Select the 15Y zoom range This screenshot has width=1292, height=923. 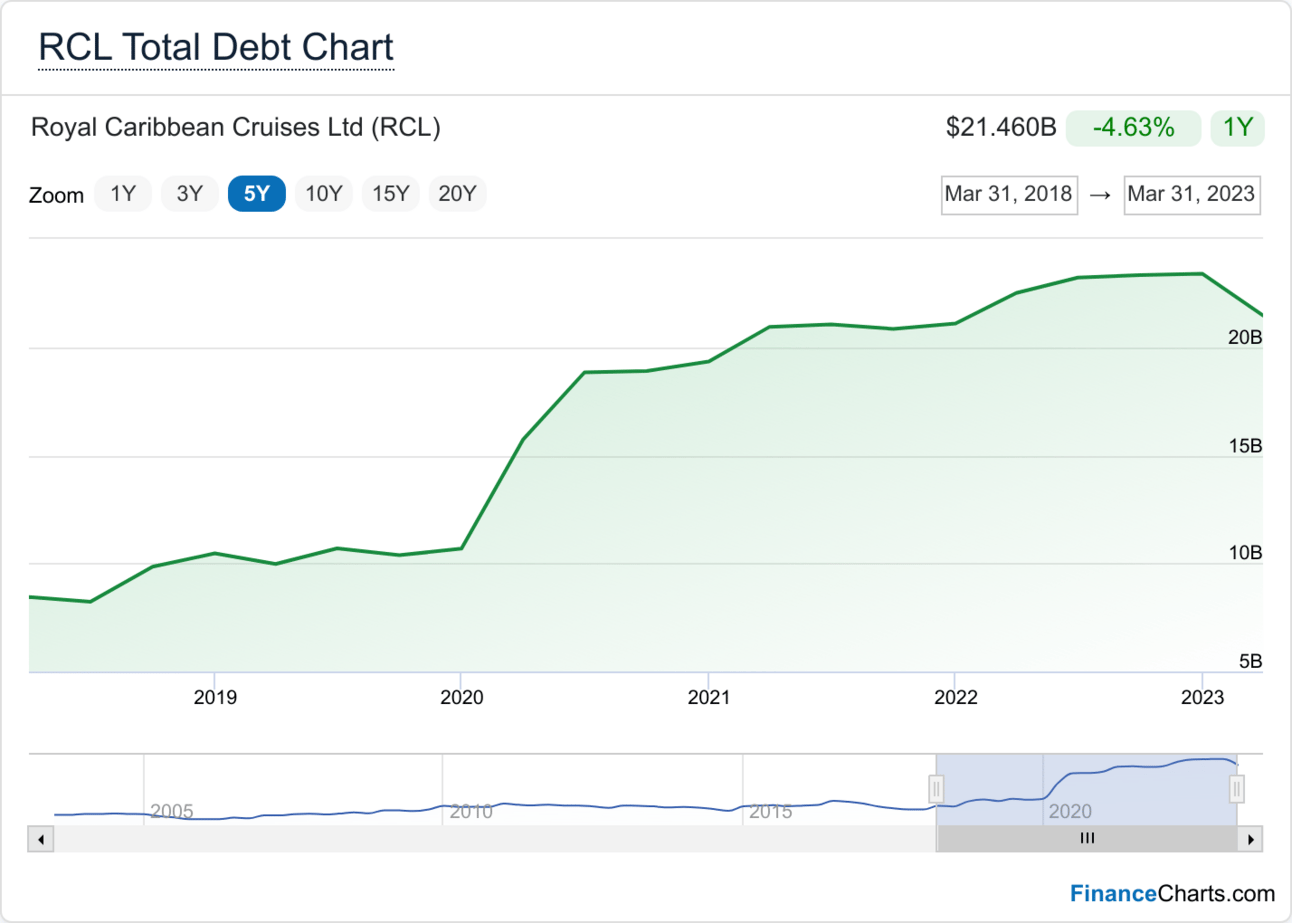391,194
